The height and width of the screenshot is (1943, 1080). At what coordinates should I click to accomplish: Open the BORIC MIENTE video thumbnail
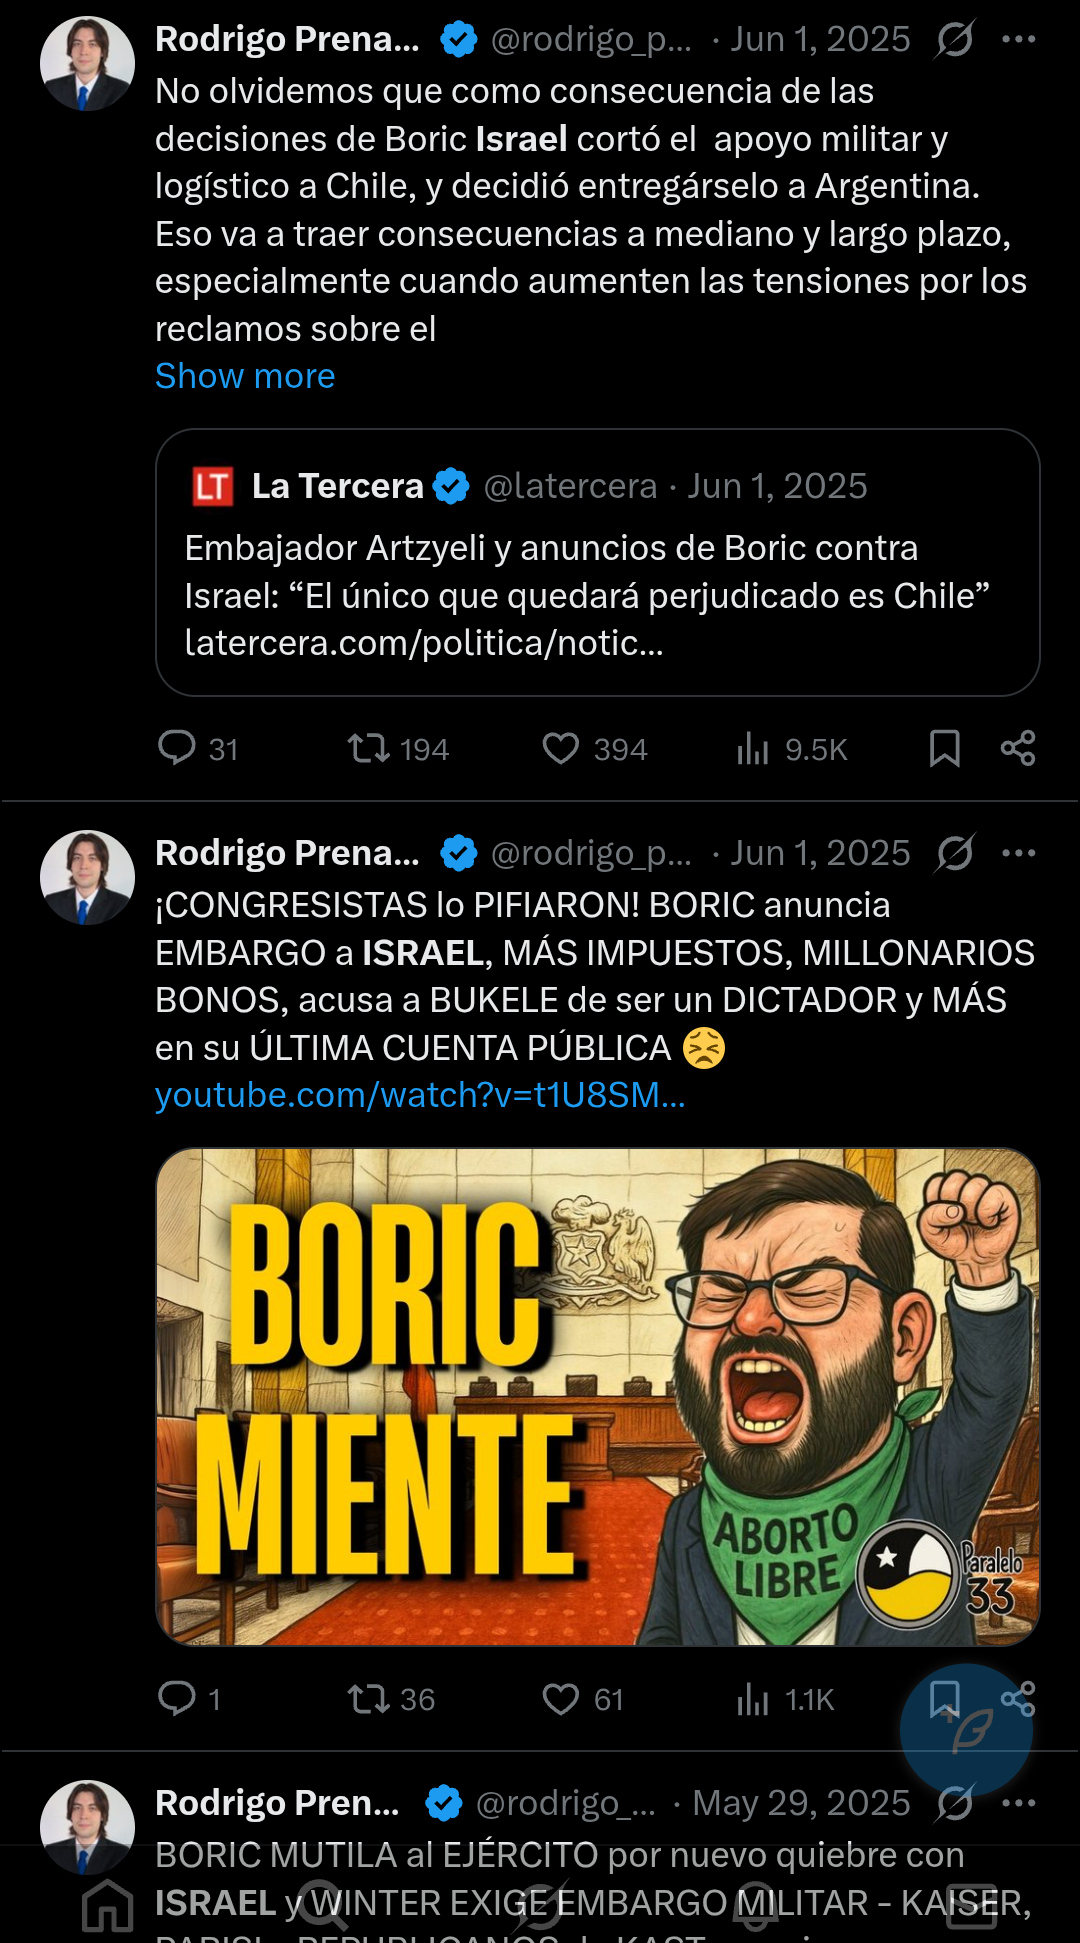[597, 1396]
